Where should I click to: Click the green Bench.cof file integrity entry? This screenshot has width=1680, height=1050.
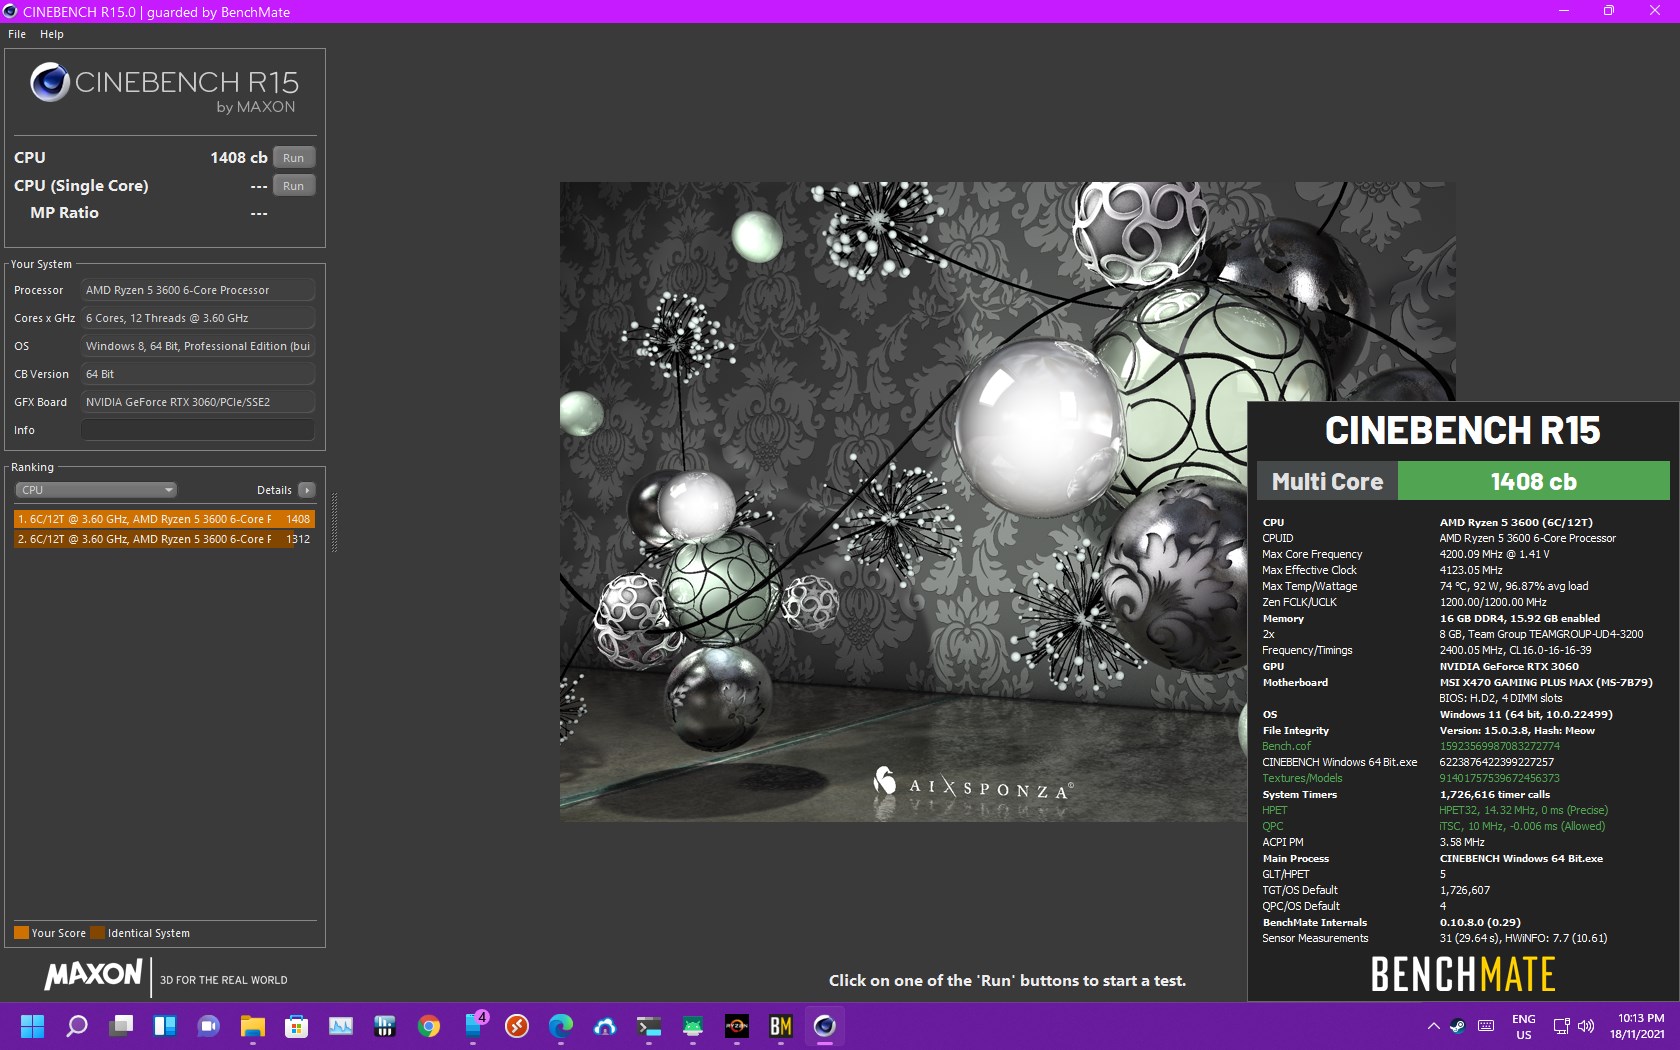coord(1286,746)
